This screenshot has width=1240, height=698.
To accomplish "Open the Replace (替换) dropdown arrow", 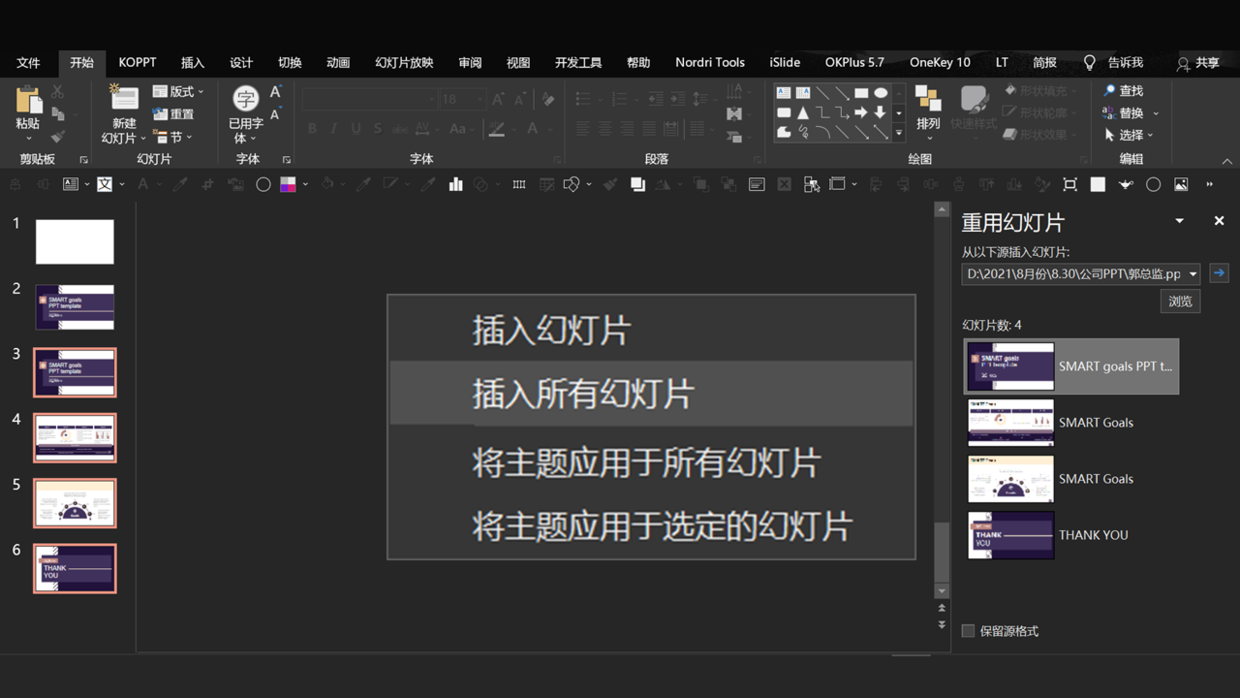I will click(x=1156, y=113).
